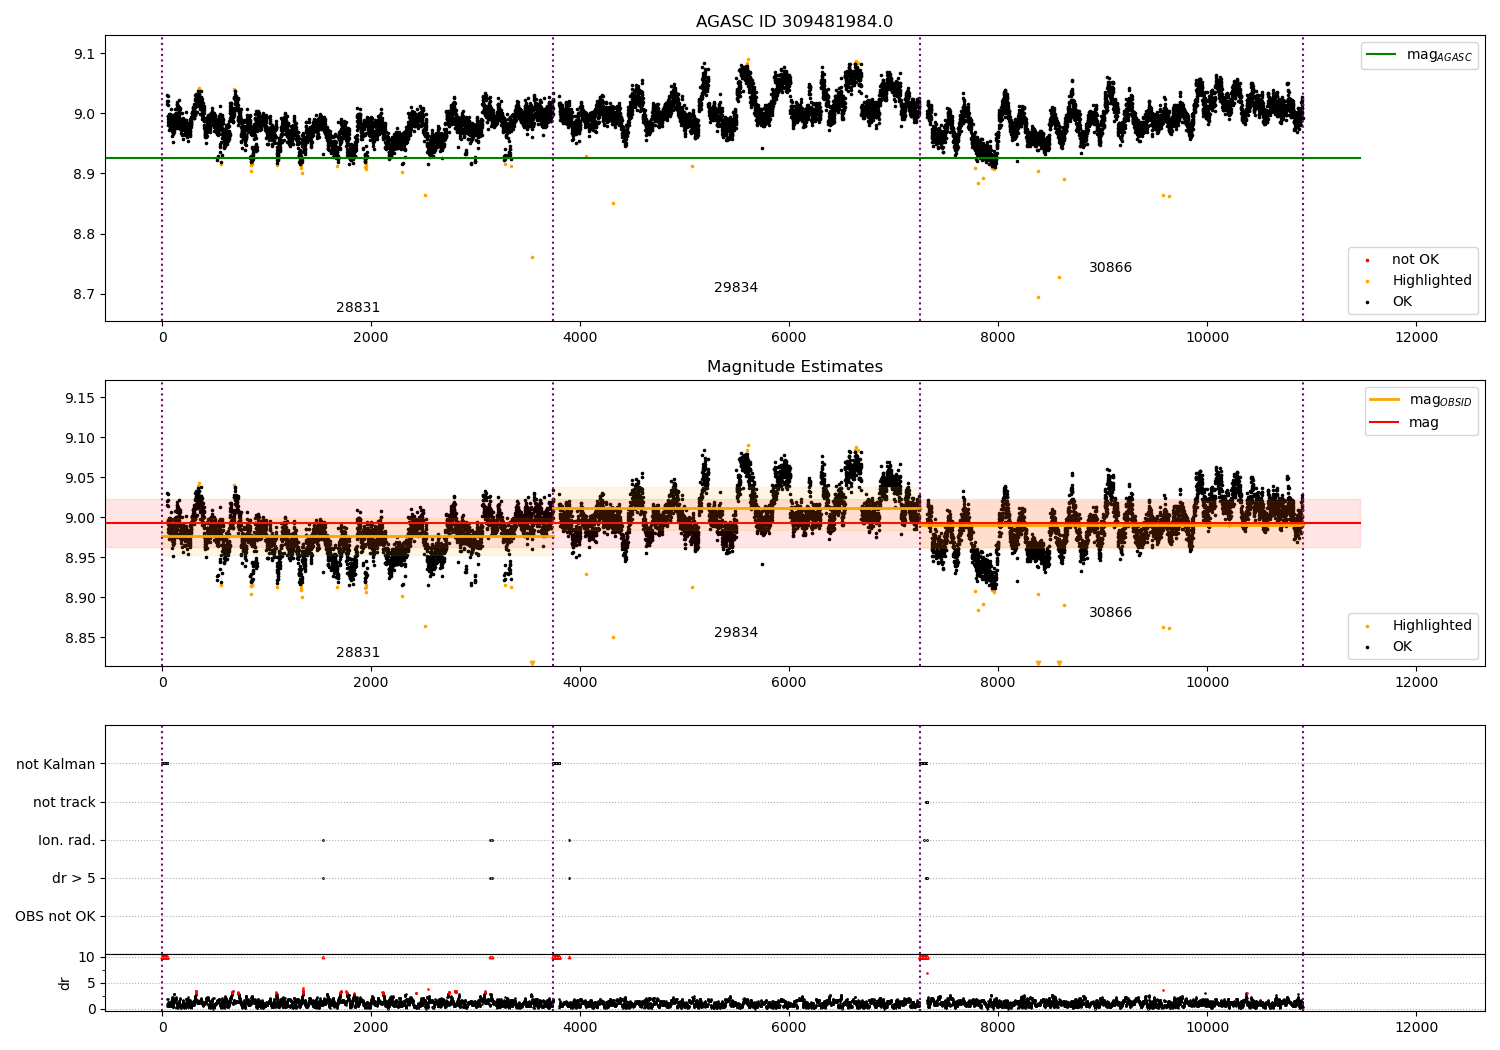Select observation label 30866 in top plot

1110,268
